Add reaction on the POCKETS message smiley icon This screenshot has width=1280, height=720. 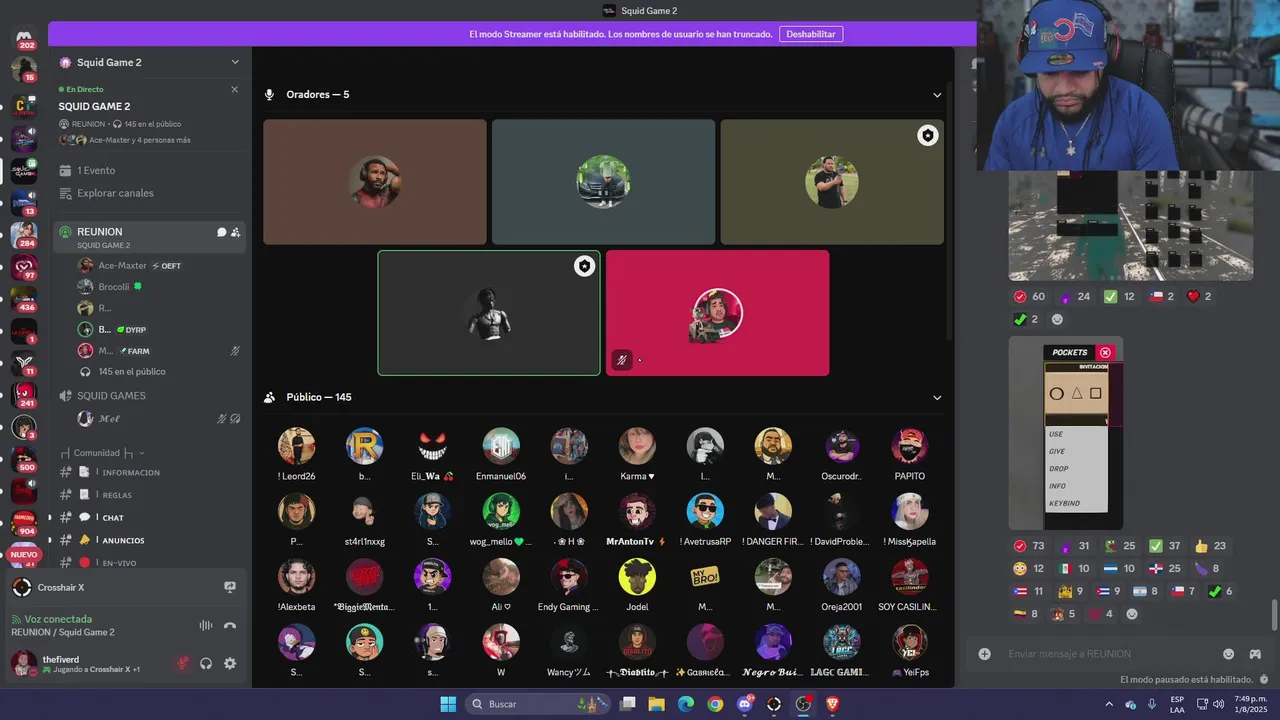pos(1132,614)
